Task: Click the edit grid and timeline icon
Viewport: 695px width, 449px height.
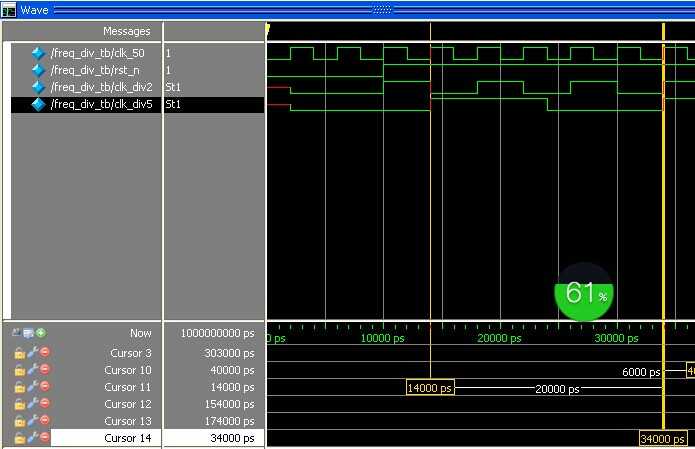Action: click(28, 333)
